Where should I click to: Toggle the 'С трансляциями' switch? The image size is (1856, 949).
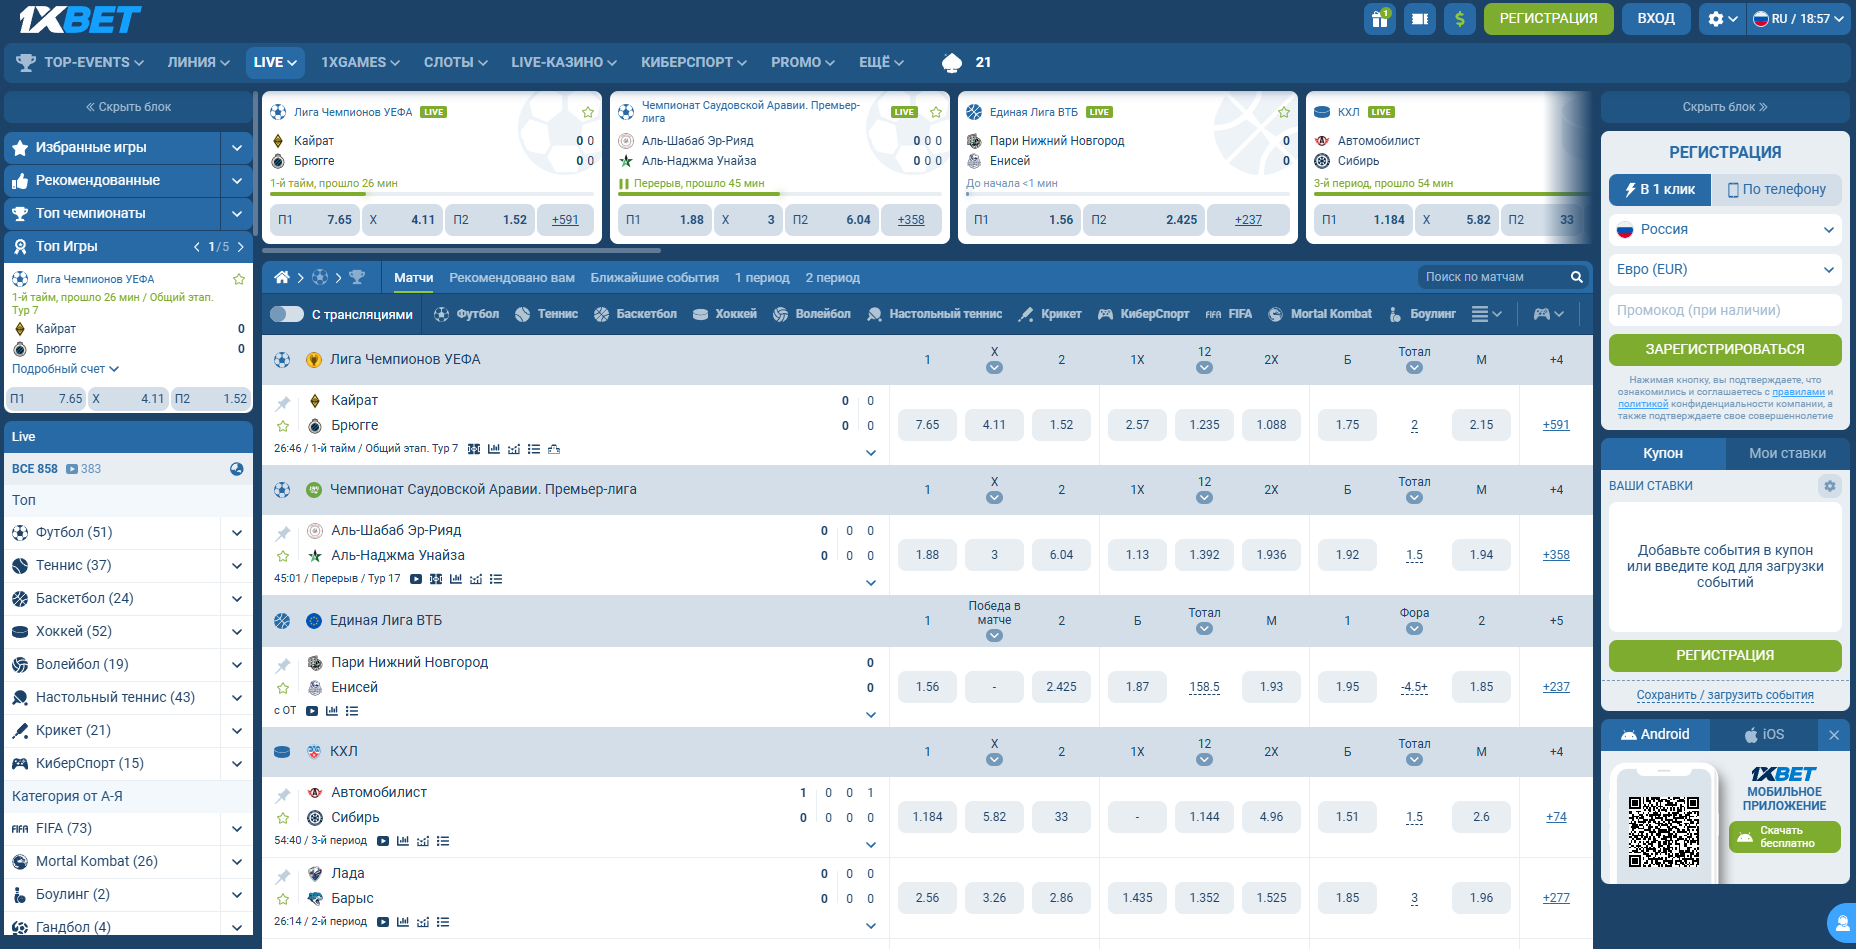click(x=287, y=314)
